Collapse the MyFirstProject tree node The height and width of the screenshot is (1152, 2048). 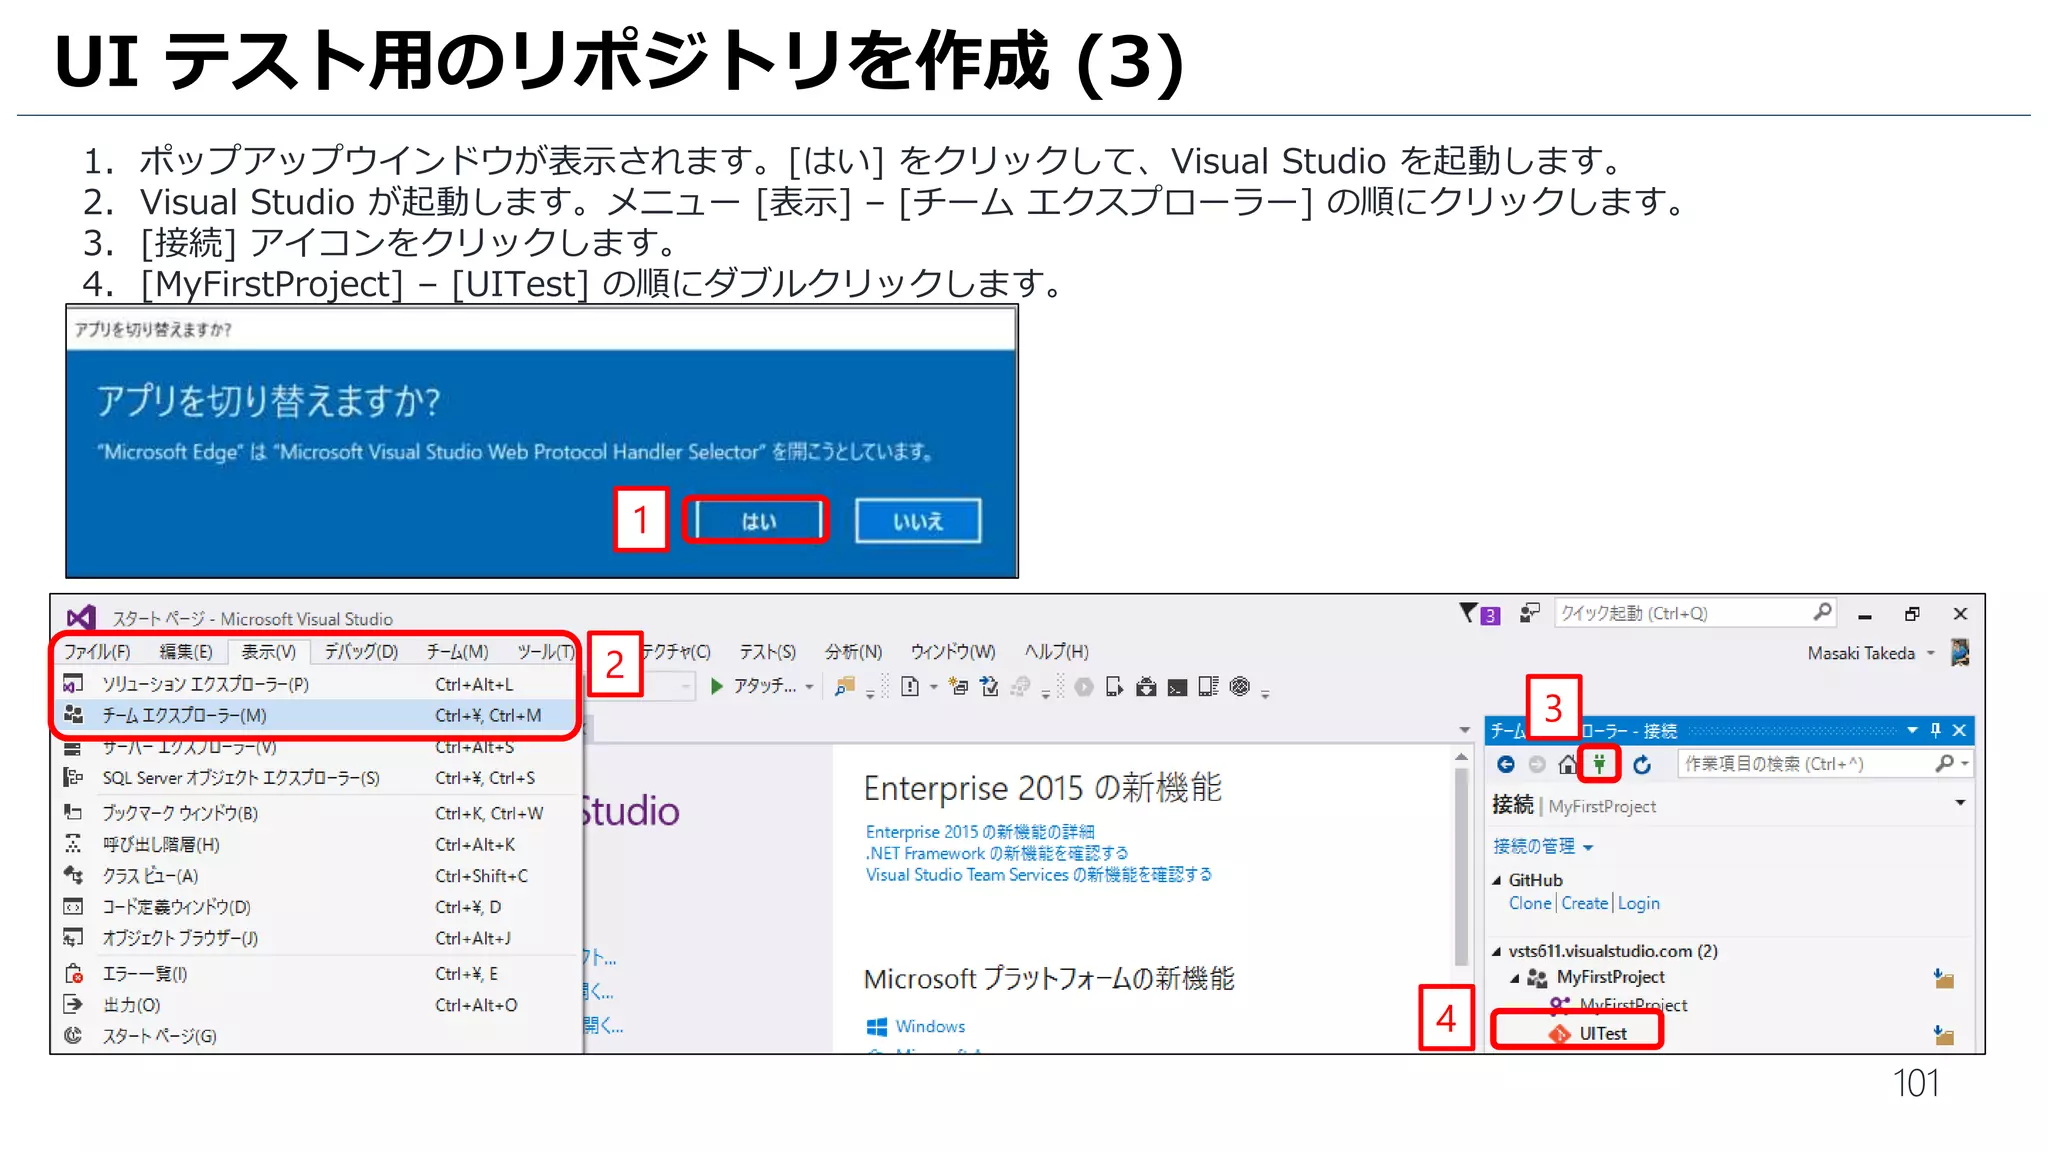point(1515,978)
